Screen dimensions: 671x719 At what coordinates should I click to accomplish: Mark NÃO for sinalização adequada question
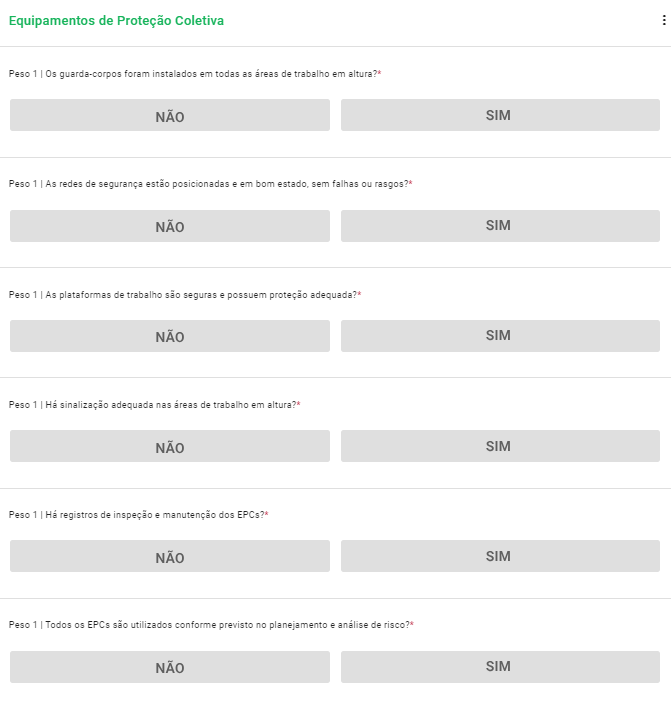click(x=170, y=447)
